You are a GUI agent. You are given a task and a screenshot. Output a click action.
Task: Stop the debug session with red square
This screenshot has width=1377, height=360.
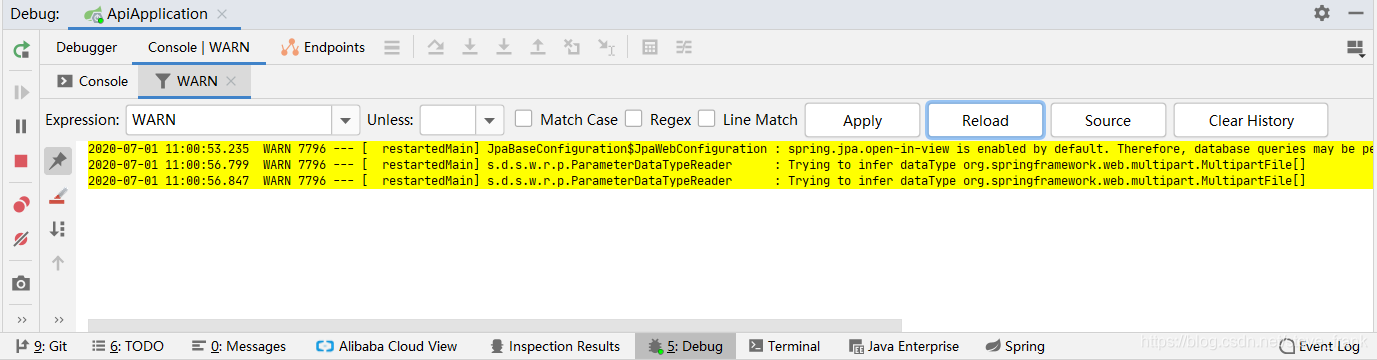click(20, 161)
